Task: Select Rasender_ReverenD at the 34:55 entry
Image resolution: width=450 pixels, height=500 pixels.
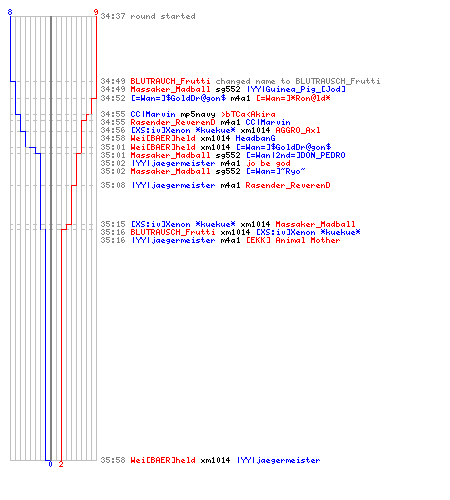Action: tap(173, 122)
